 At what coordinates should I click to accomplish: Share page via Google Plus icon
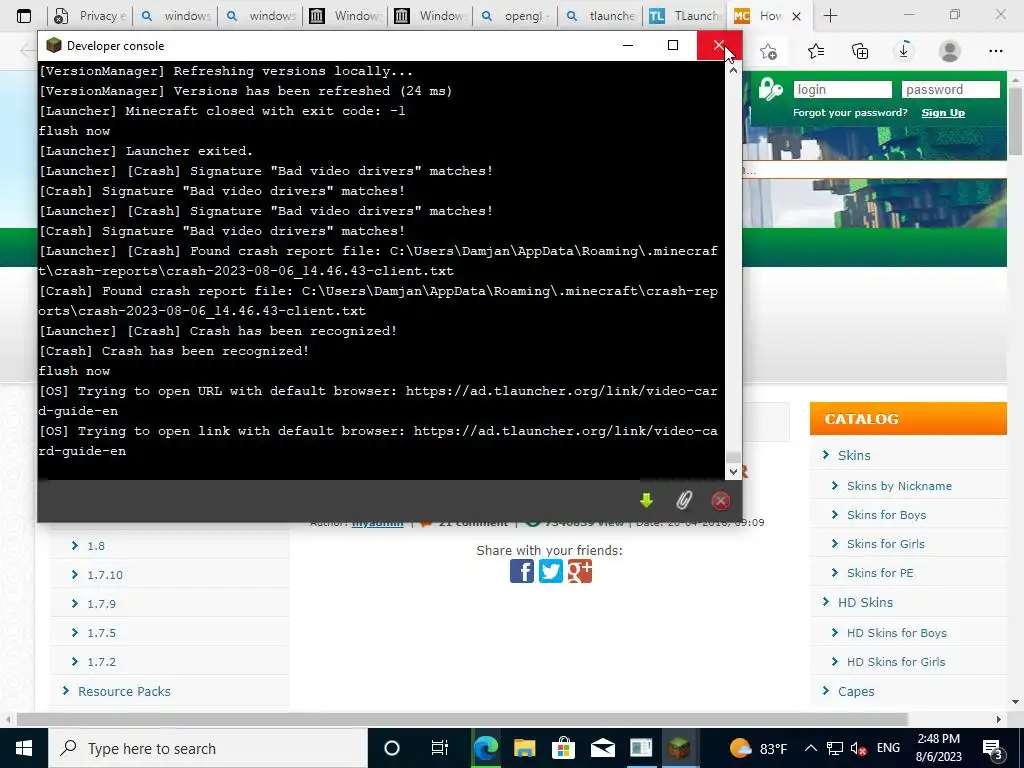click(x=579, y=571)
